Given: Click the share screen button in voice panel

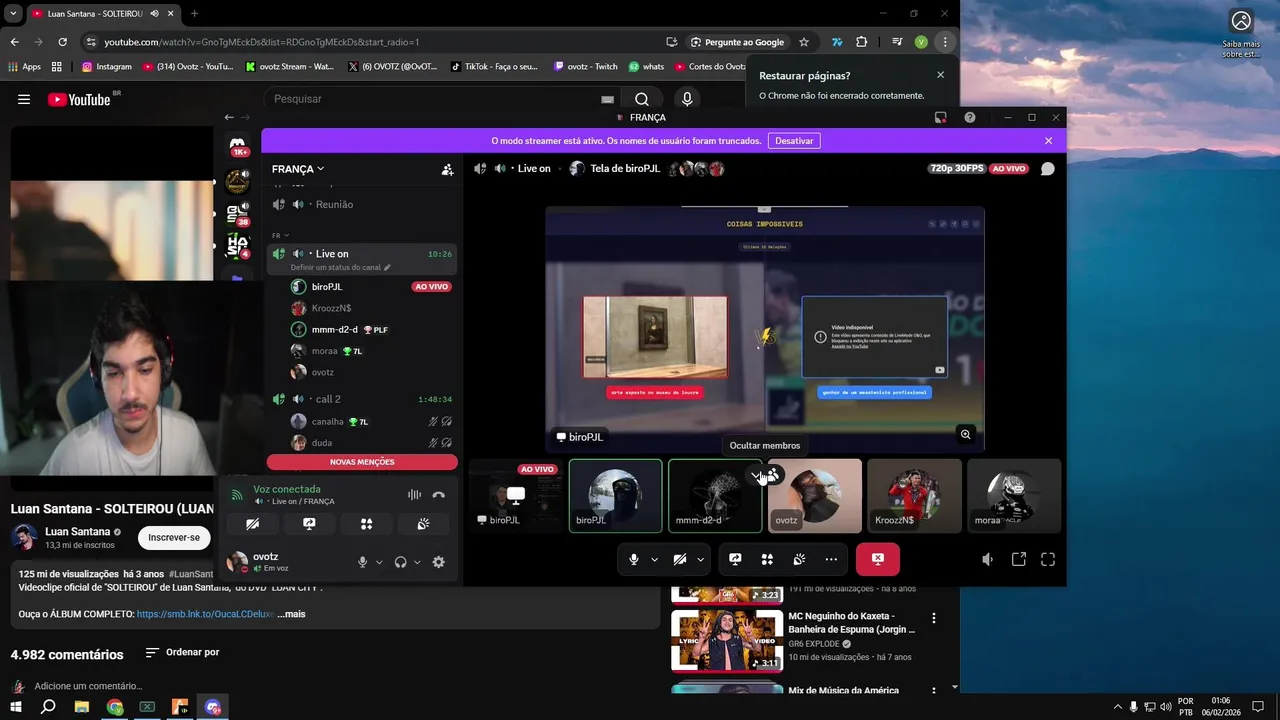Looking at the screenshot, I should [309, 524].
